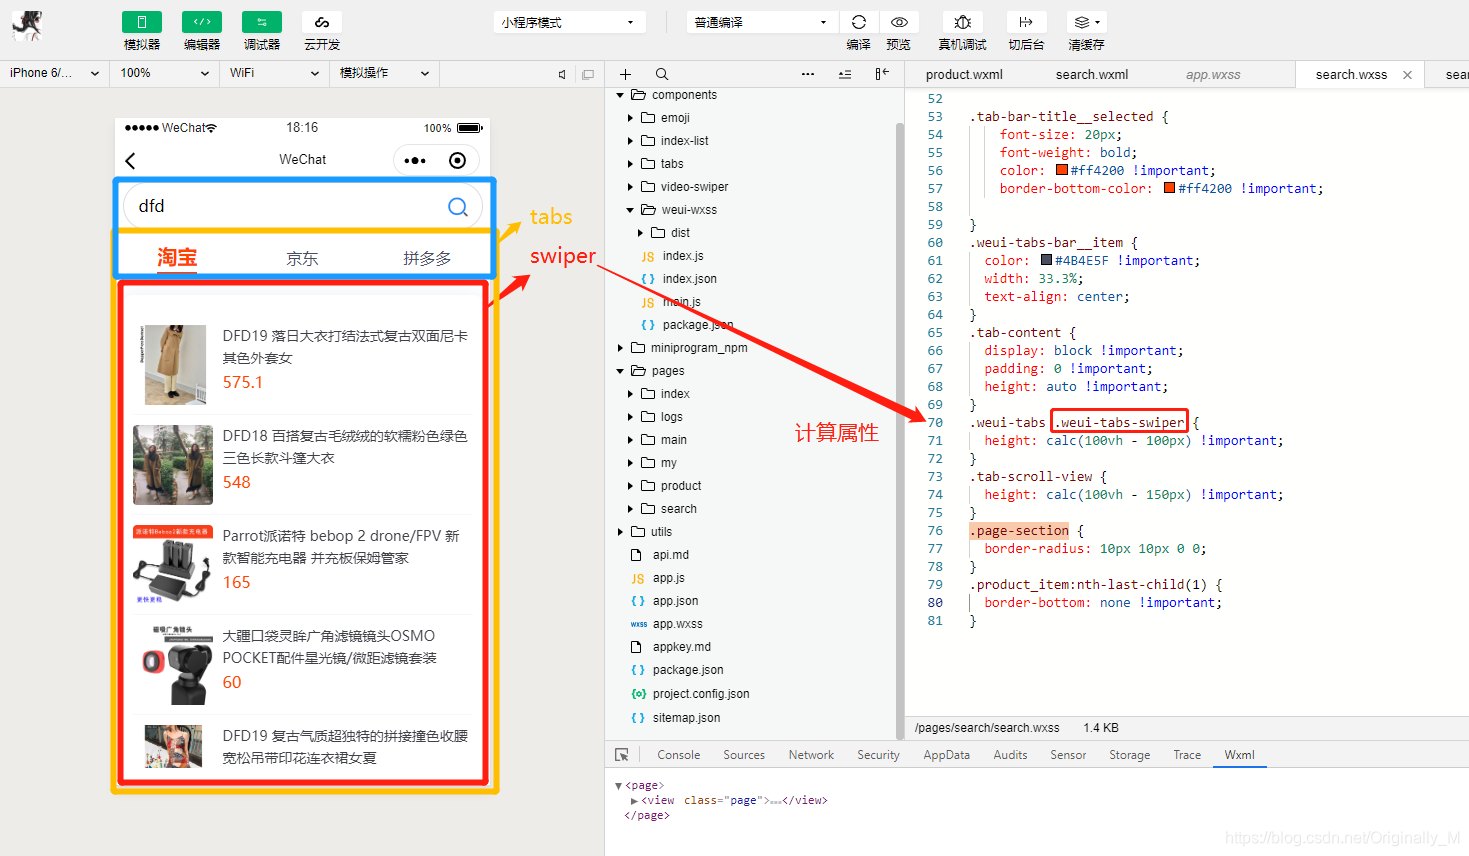Click the user avatar in top-left
This screenshot has height=856, width=1469.
(x=28, y=27)
